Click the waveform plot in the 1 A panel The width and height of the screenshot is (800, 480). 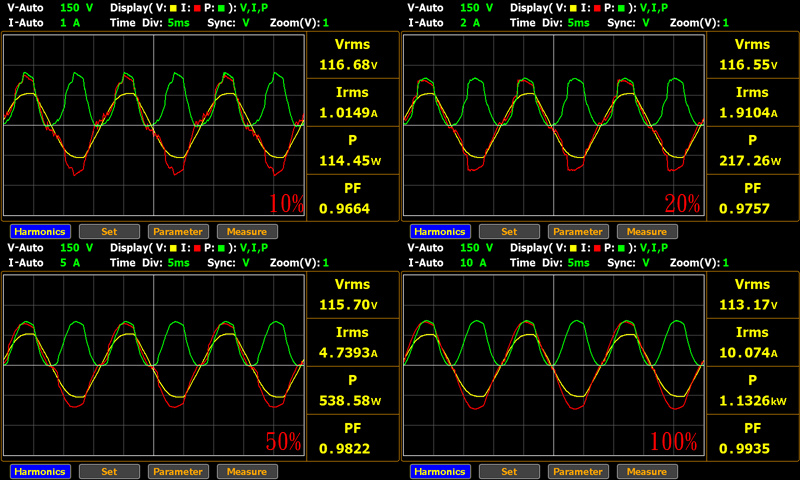(x=154, y=125)
